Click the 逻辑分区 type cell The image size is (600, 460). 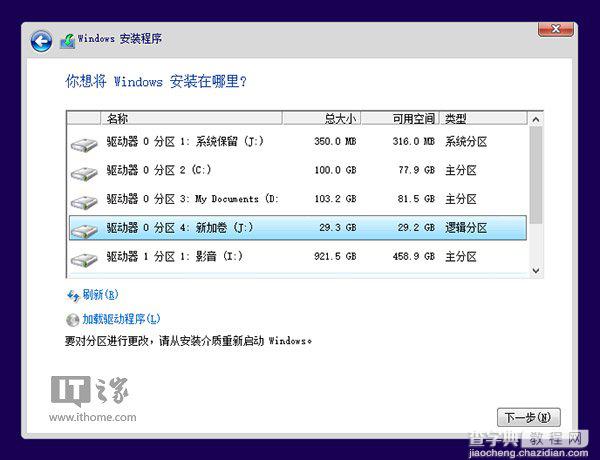(466, 228)
